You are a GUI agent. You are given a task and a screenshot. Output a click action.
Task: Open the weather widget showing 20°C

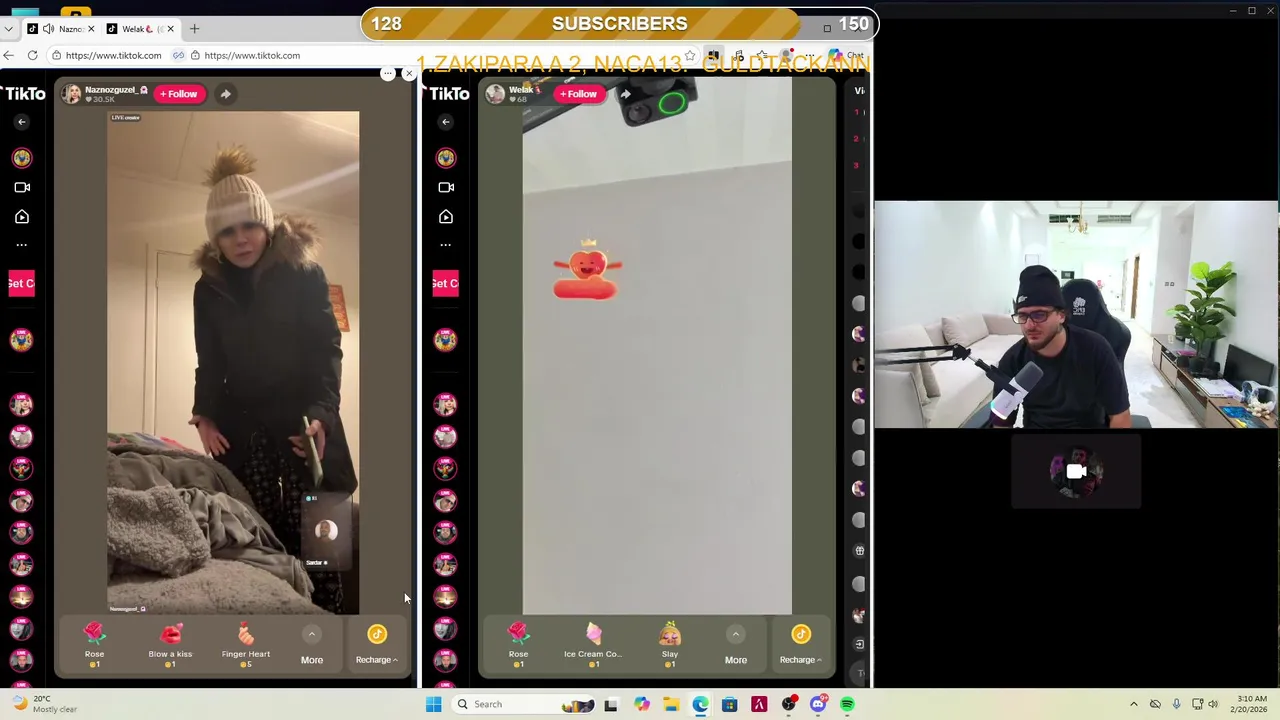[44, 704]
